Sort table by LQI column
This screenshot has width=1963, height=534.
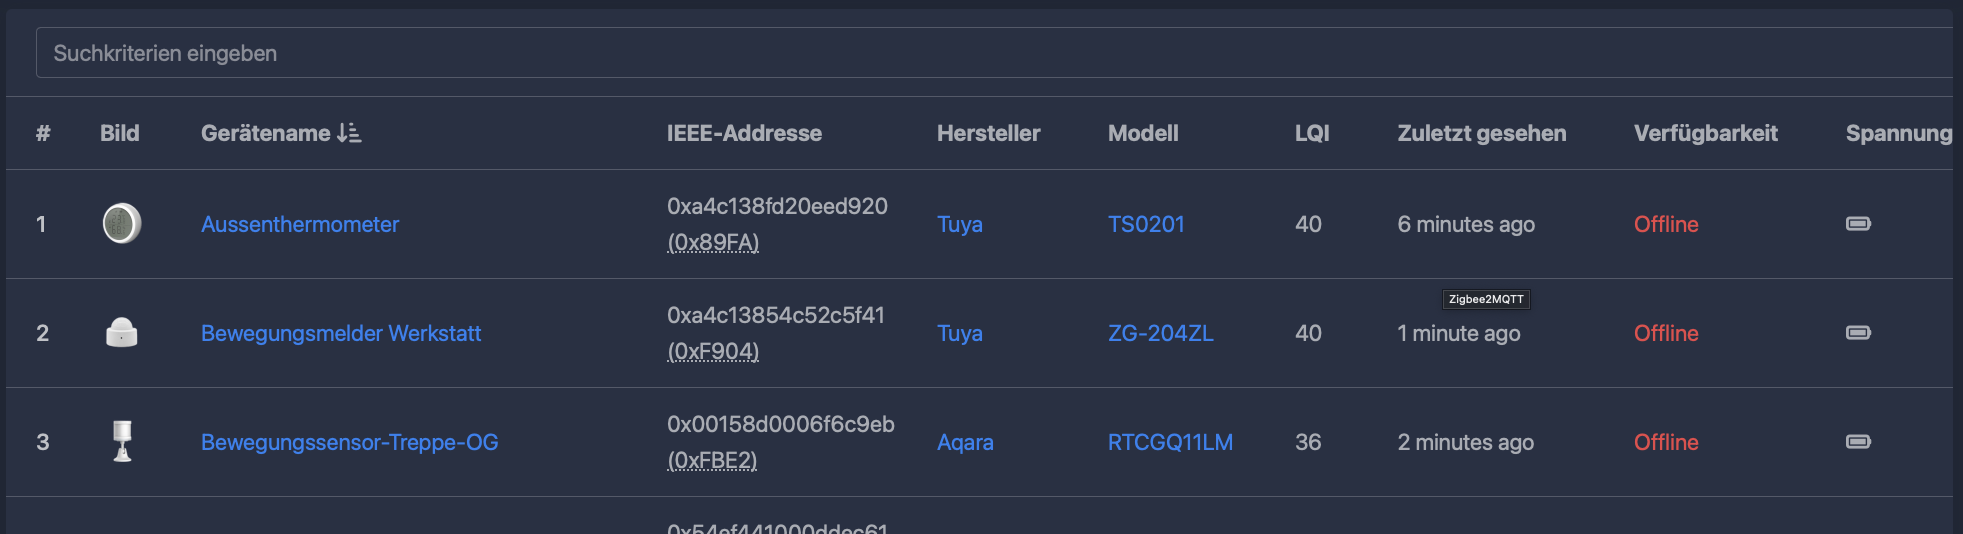1312,133
